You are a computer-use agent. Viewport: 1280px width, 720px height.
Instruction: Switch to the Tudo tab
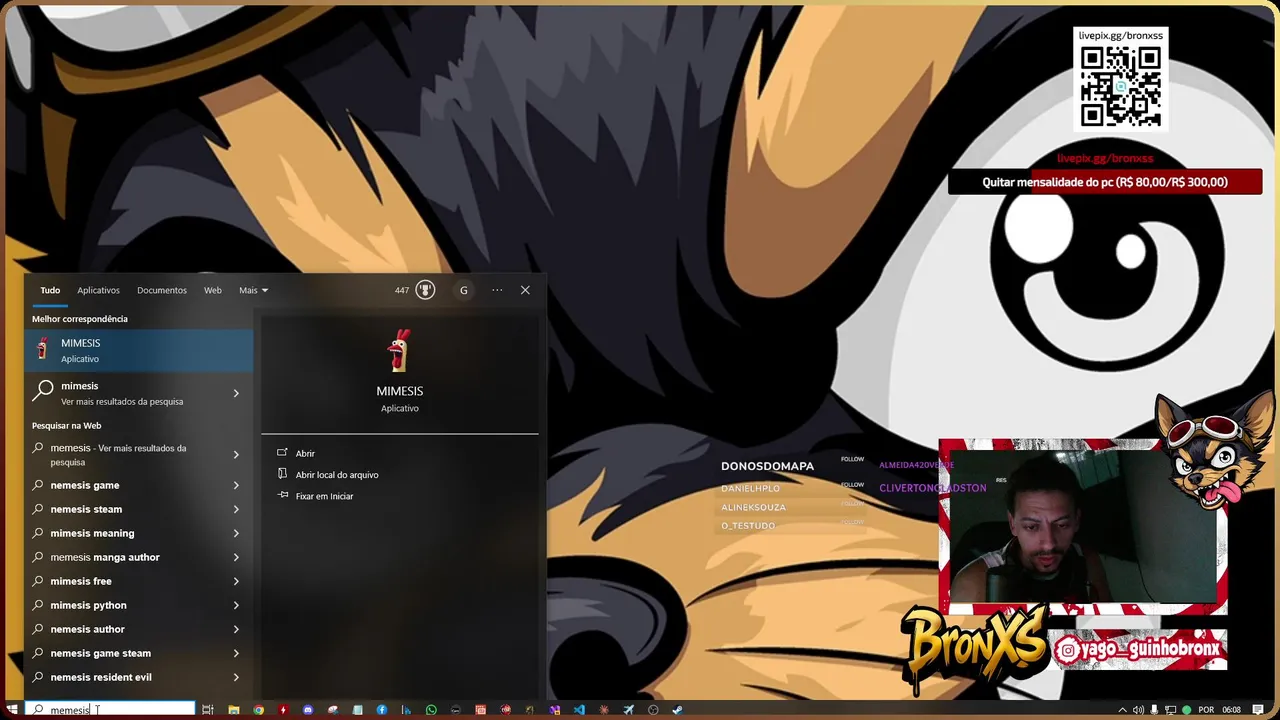pyautogui.click(x=50, y=290)
